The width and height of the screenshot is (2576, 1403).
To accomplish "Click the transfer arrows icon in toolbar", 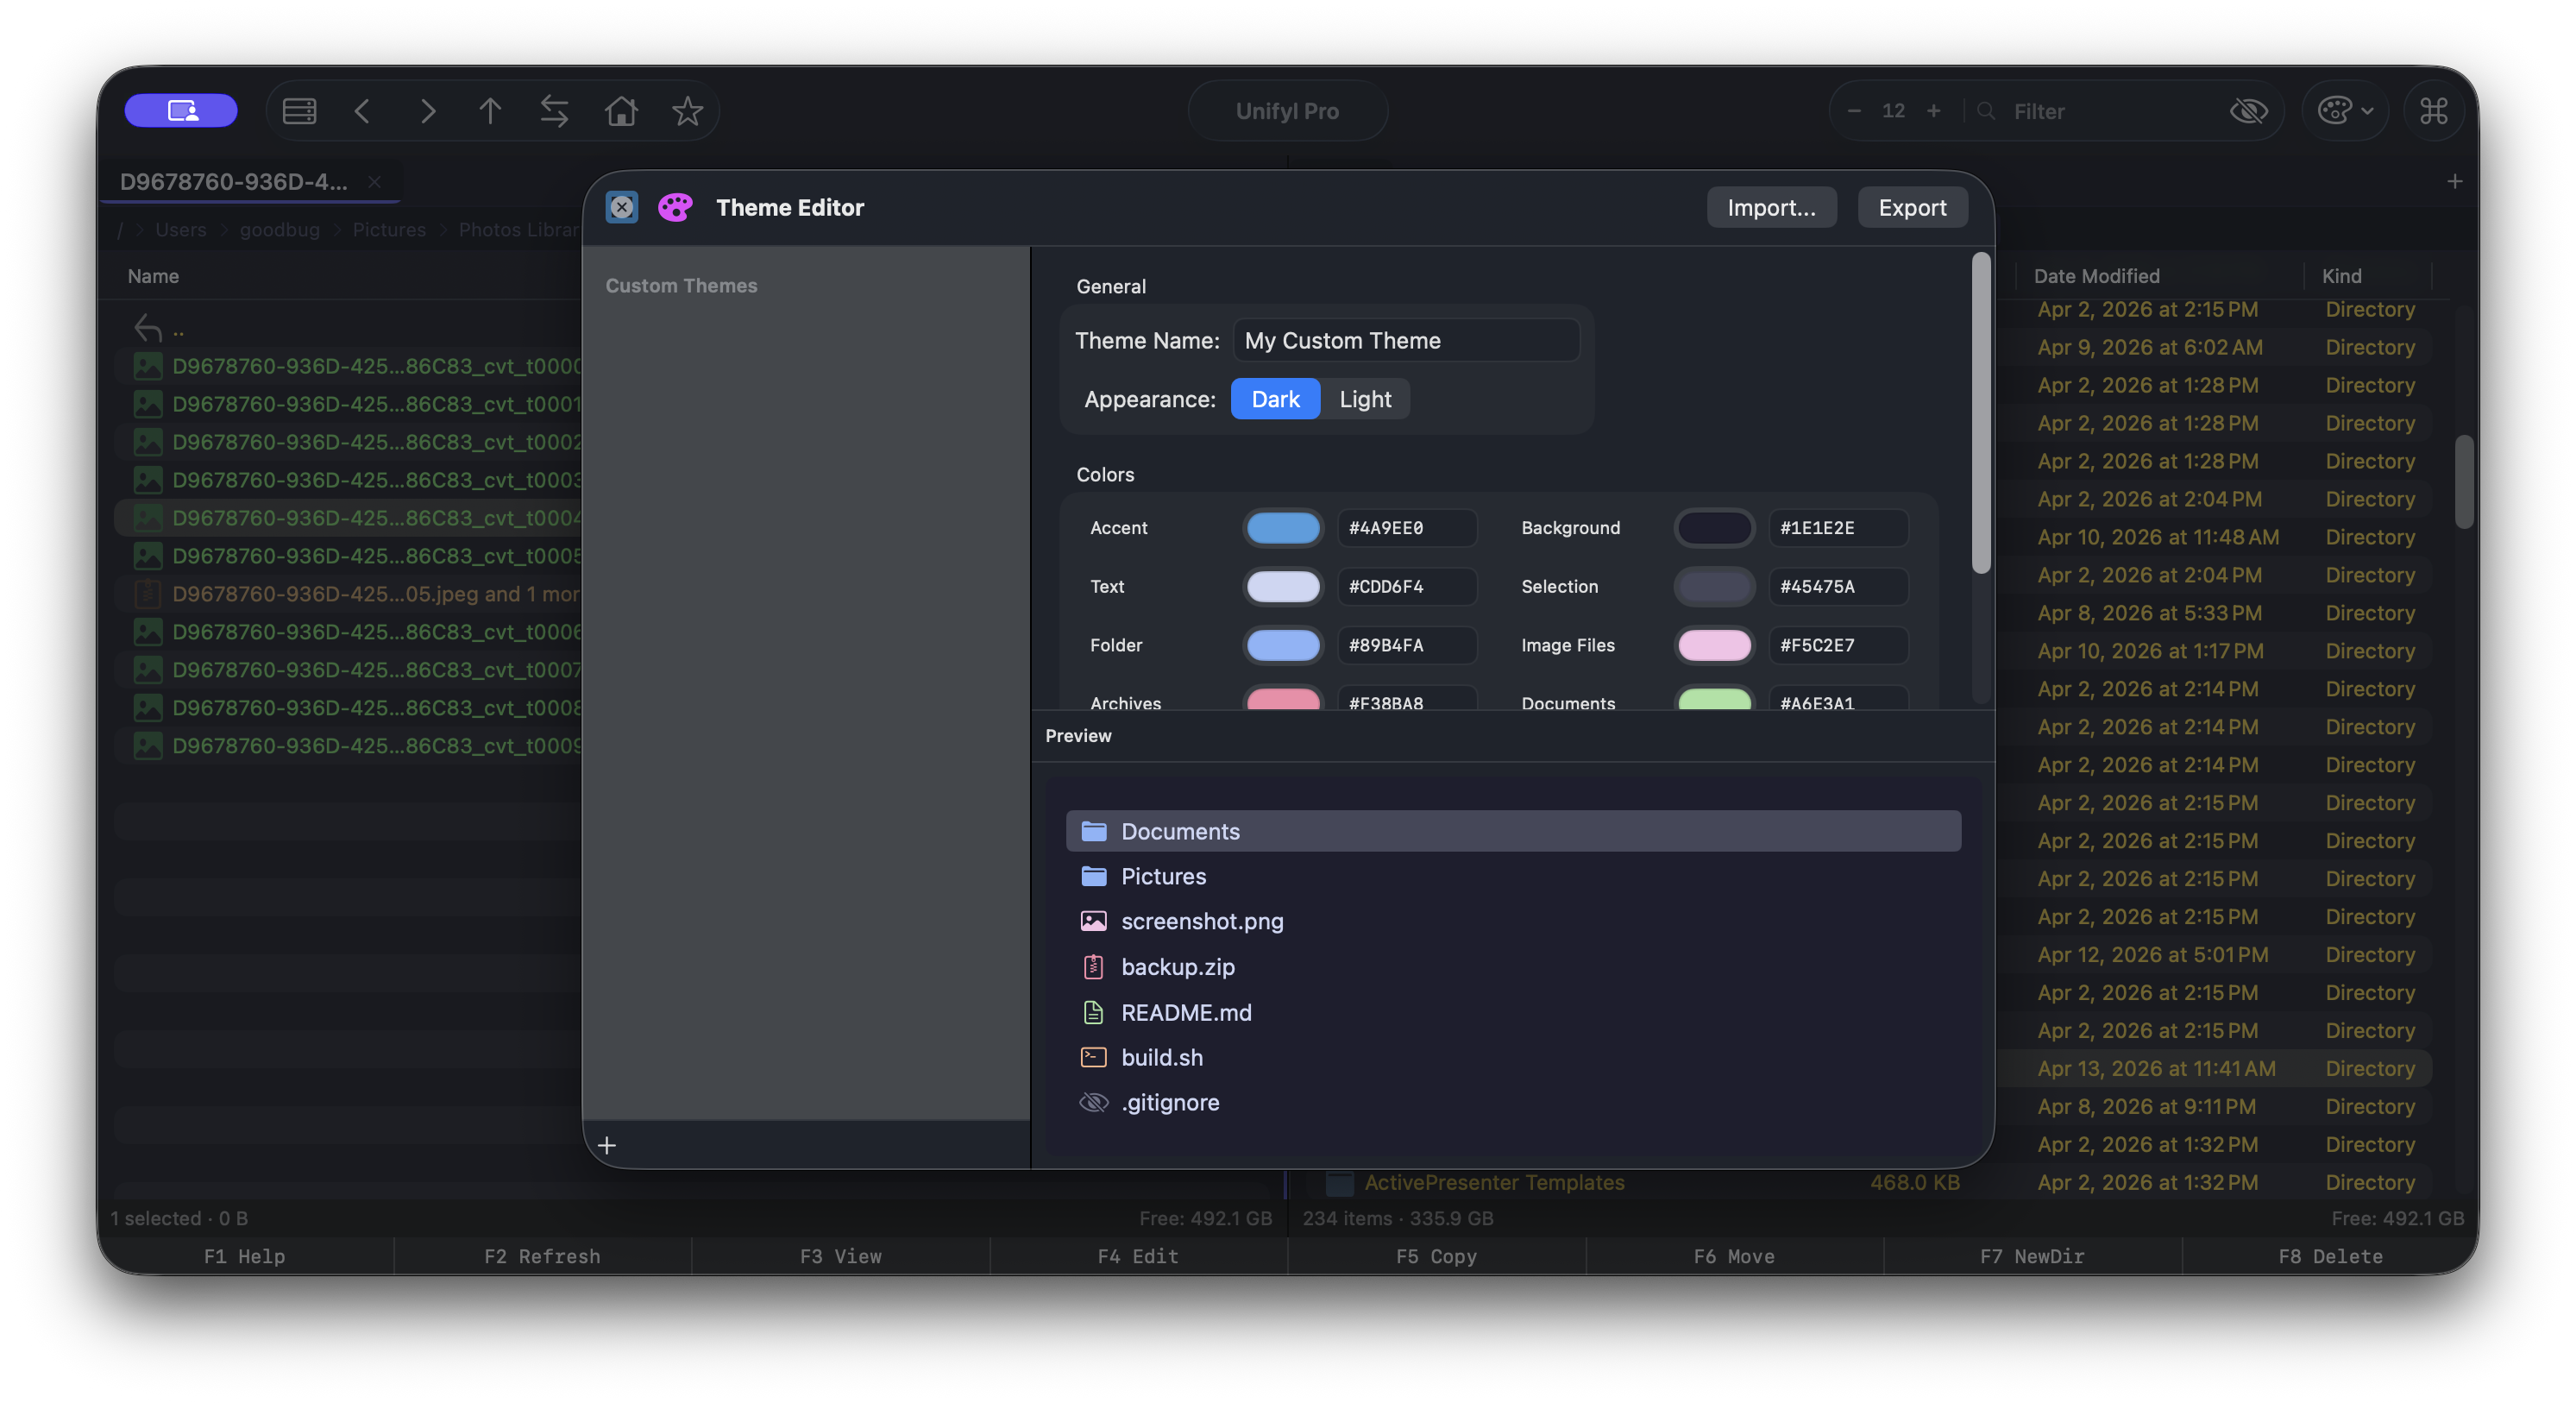I will (555, 111).
